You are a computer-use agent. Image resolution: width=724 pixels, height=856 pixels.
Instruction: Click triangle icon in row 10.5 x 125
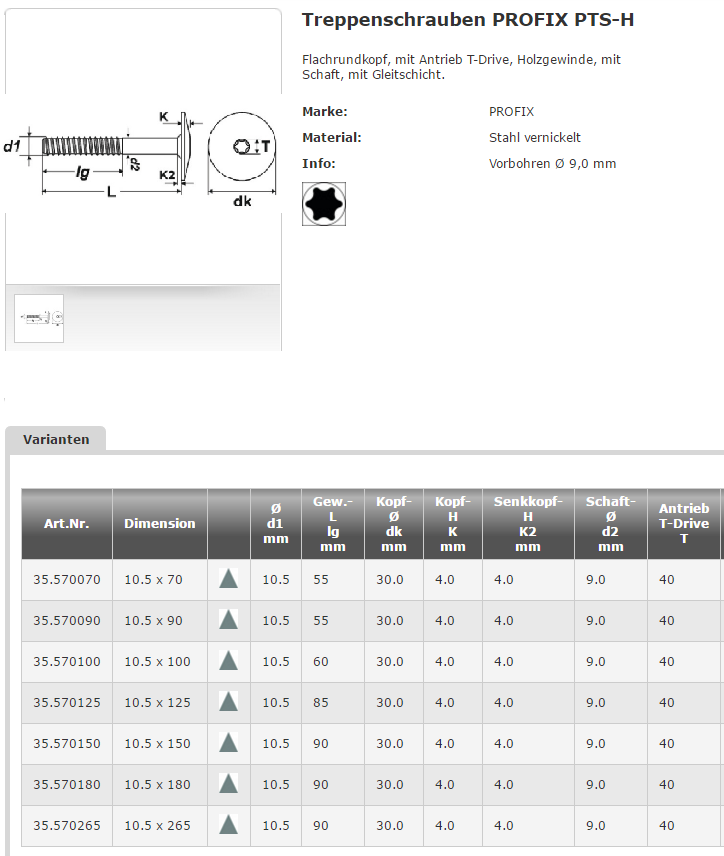228,702
